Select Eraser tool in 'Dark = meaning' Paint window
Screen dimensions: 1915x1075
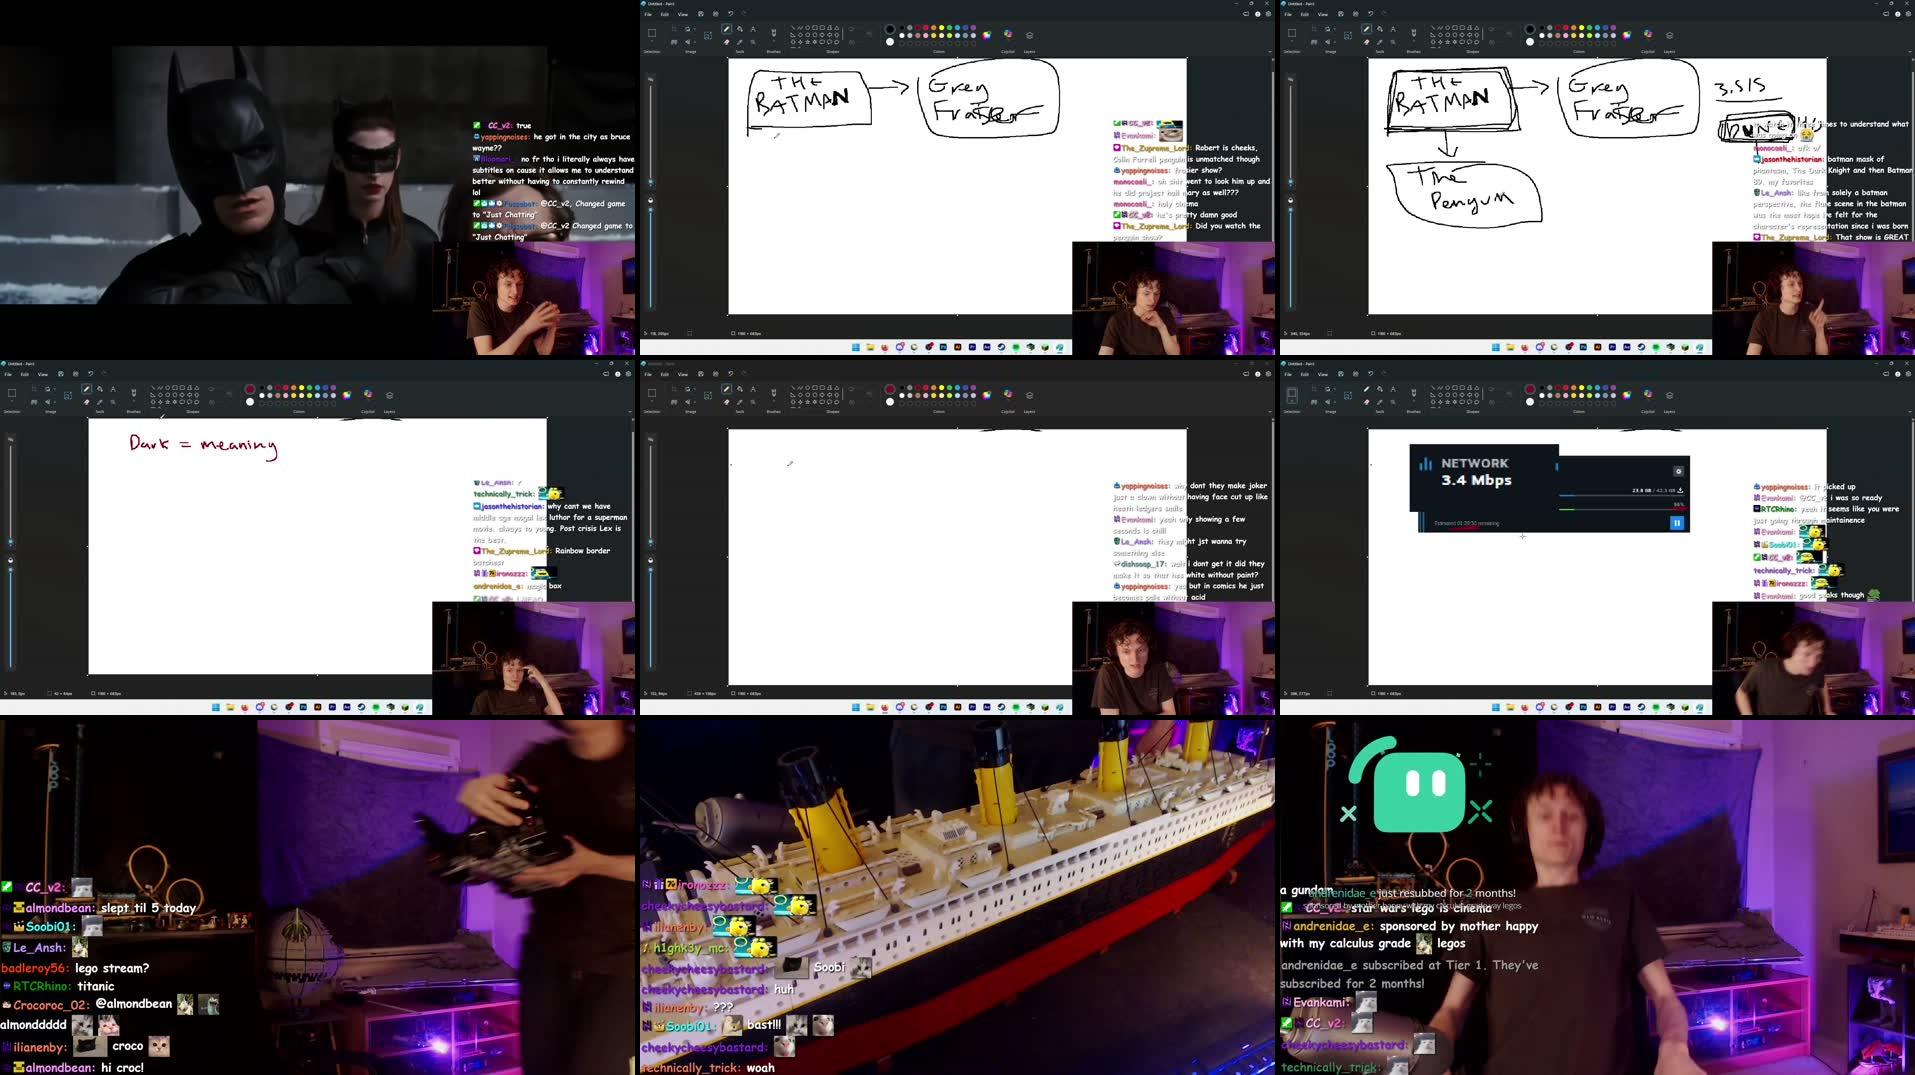click(x=86, y=402)
